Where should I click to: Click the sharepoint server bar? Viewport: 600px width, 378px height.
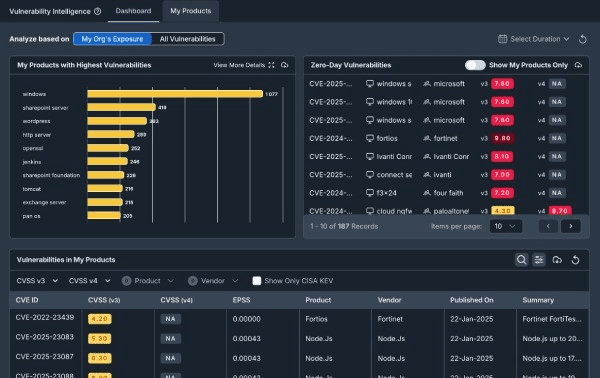(x=121, y=108)
